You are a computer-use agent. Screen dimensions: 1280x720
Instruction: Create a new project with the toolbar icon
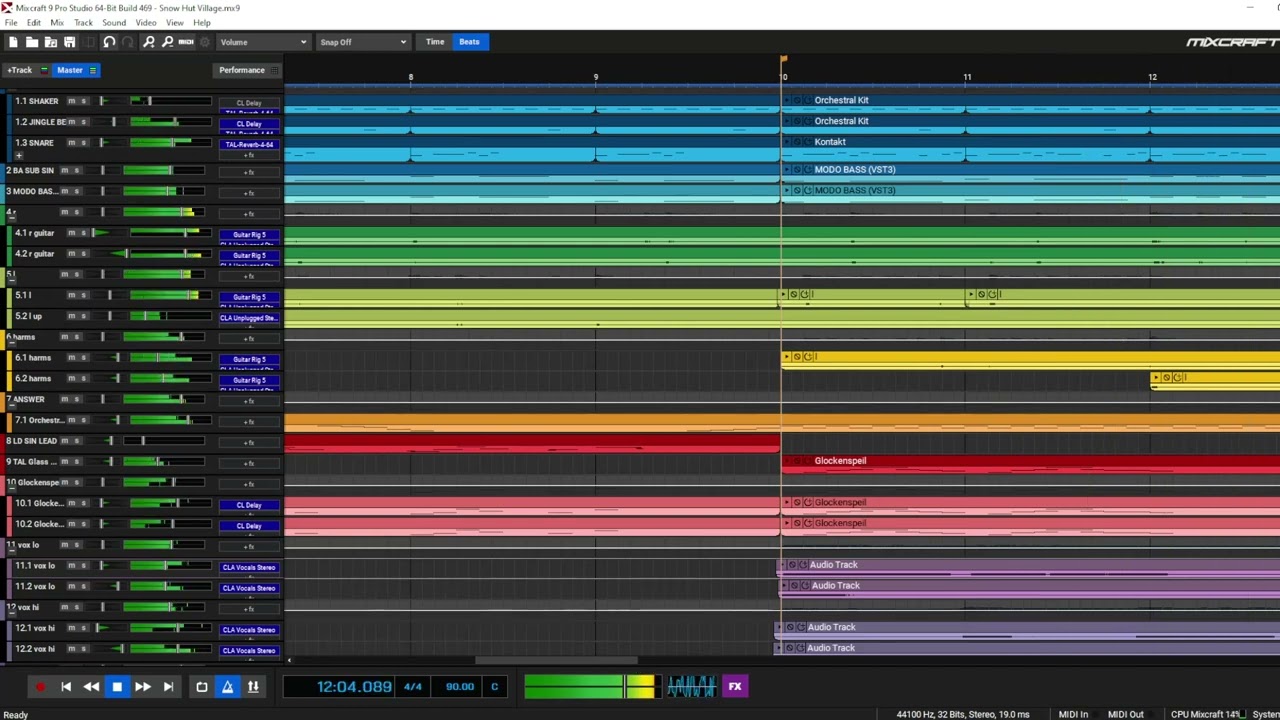pos(13,42)
